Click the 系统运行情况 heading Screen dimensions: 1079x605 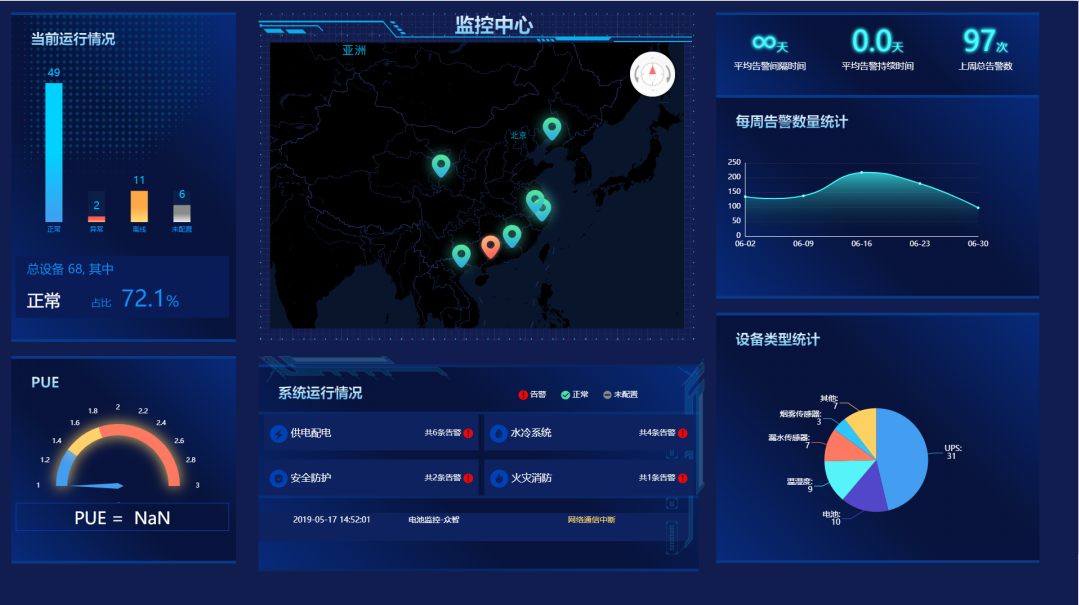pos(320,393)
